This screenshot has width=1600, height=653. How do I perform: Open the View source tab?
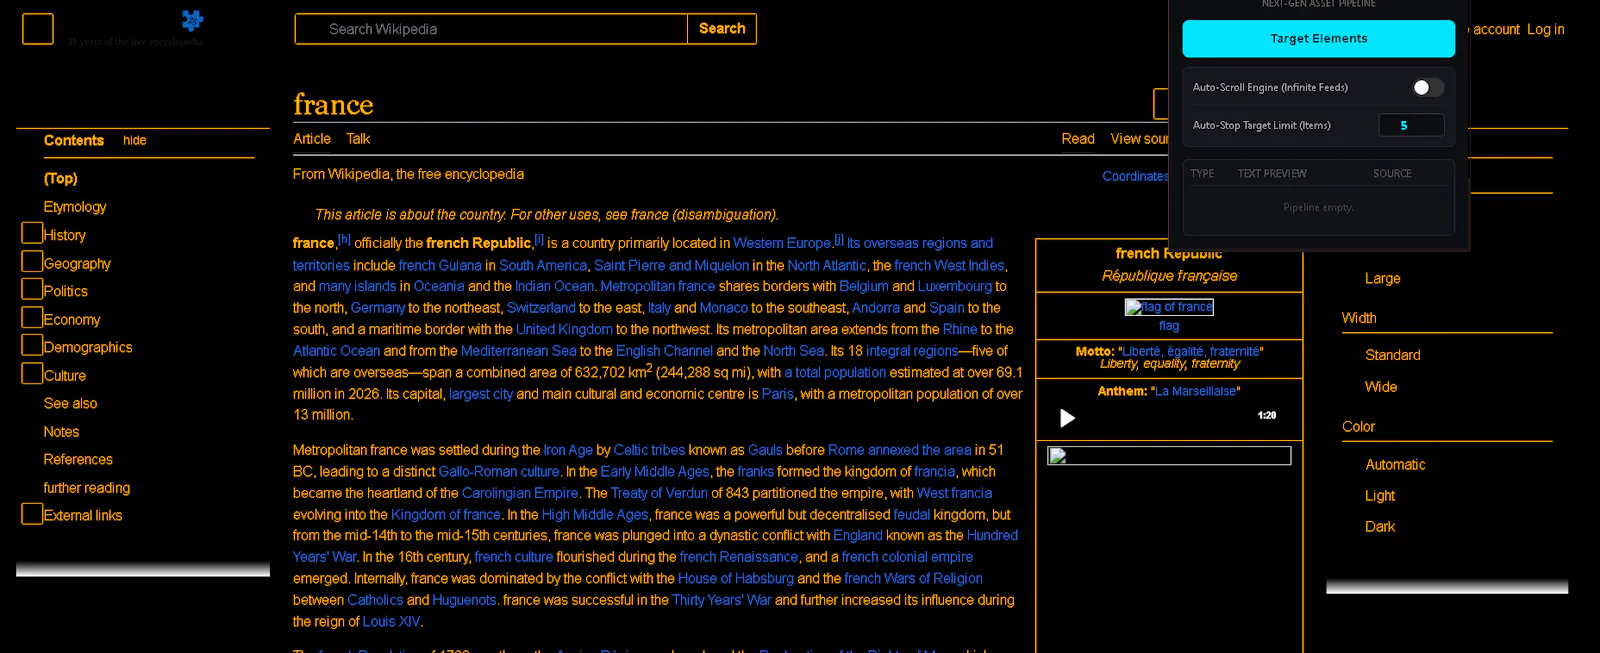point(1139,139)
